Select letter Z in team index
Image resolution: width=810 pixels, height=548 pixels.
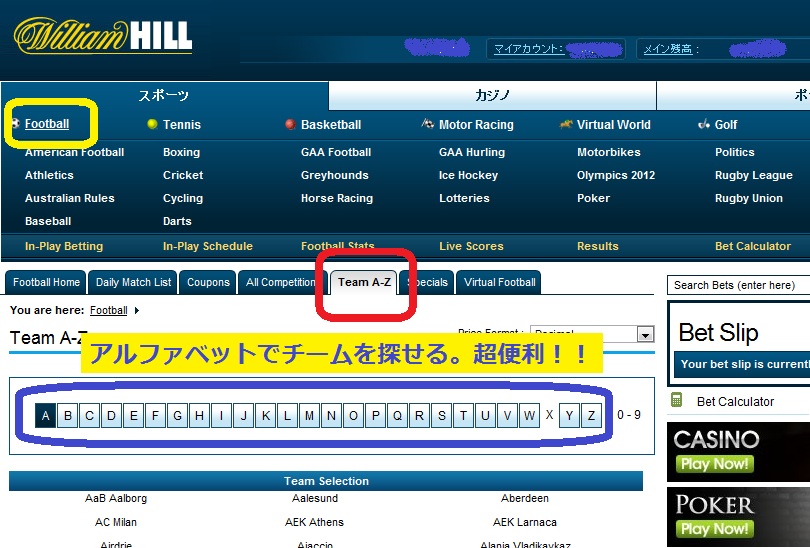(x=591, y=415)
